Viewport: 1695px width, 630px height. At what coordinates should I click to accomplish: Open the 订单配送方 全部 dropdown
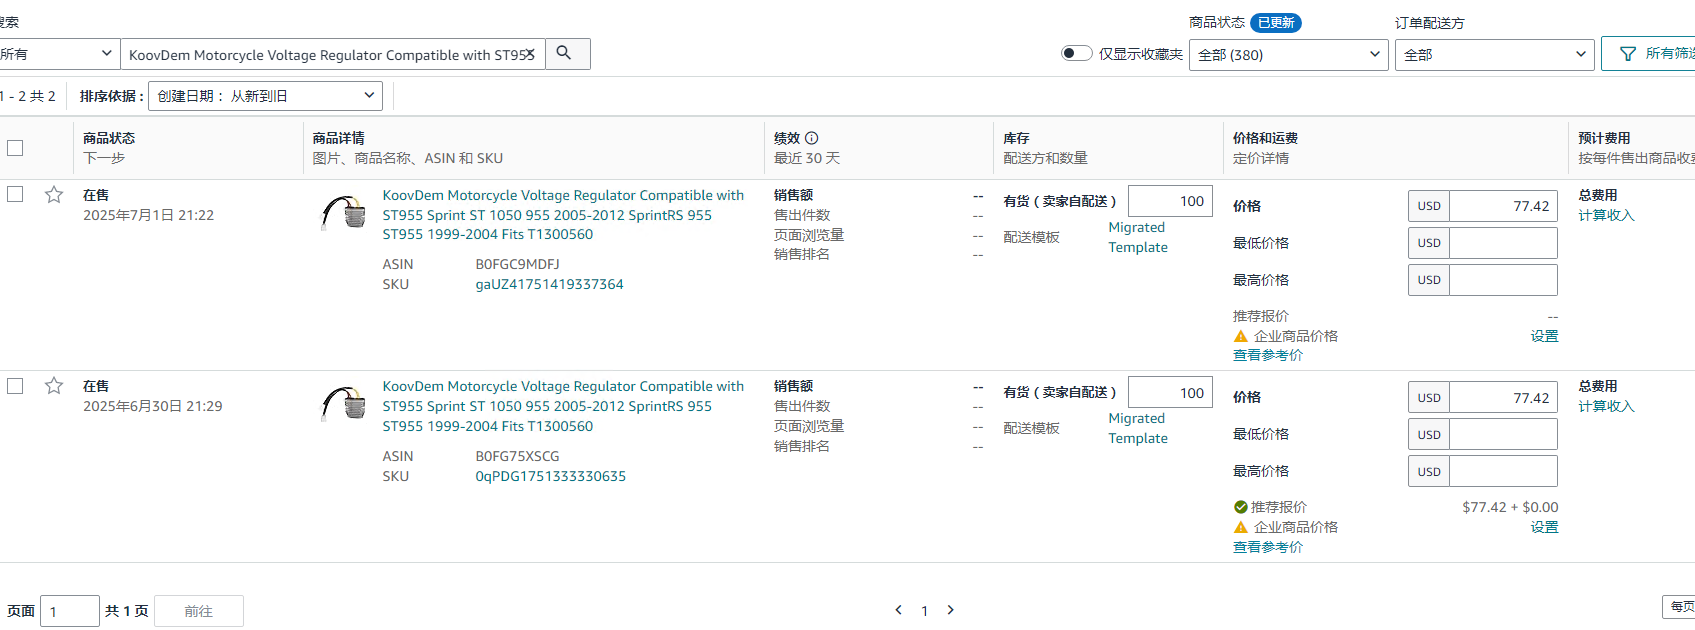1494,55
